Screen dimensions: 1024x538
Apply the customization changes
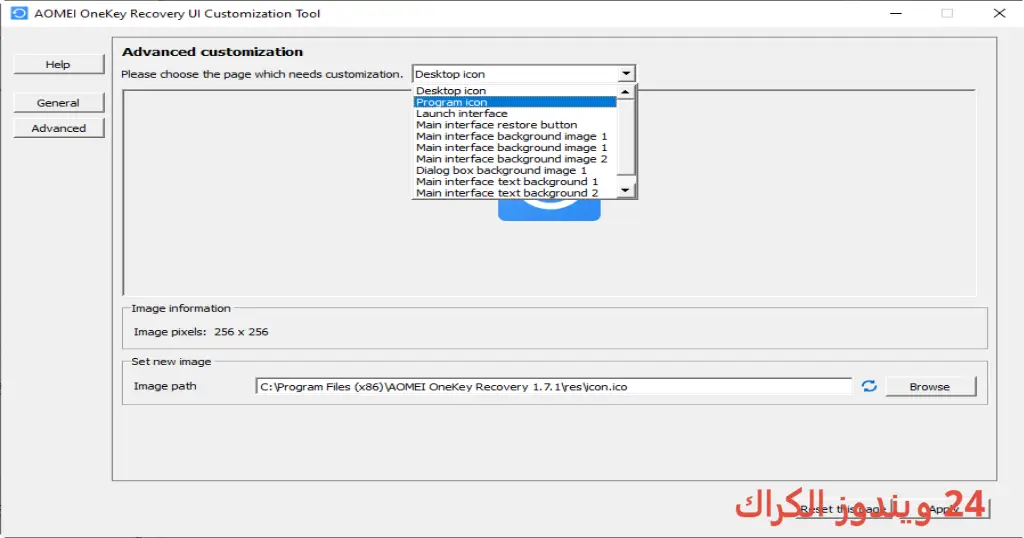point(944,509)
